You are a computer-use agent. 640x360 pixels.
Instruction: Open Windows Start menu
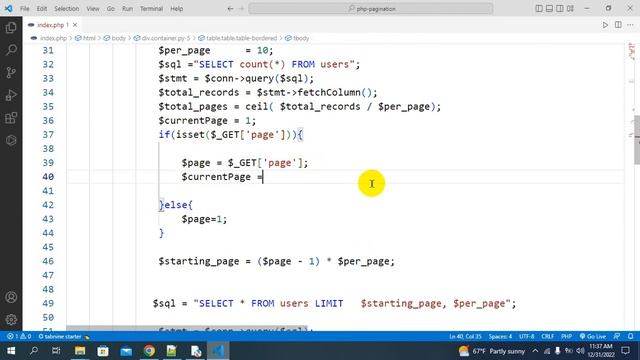pos(11,351)
